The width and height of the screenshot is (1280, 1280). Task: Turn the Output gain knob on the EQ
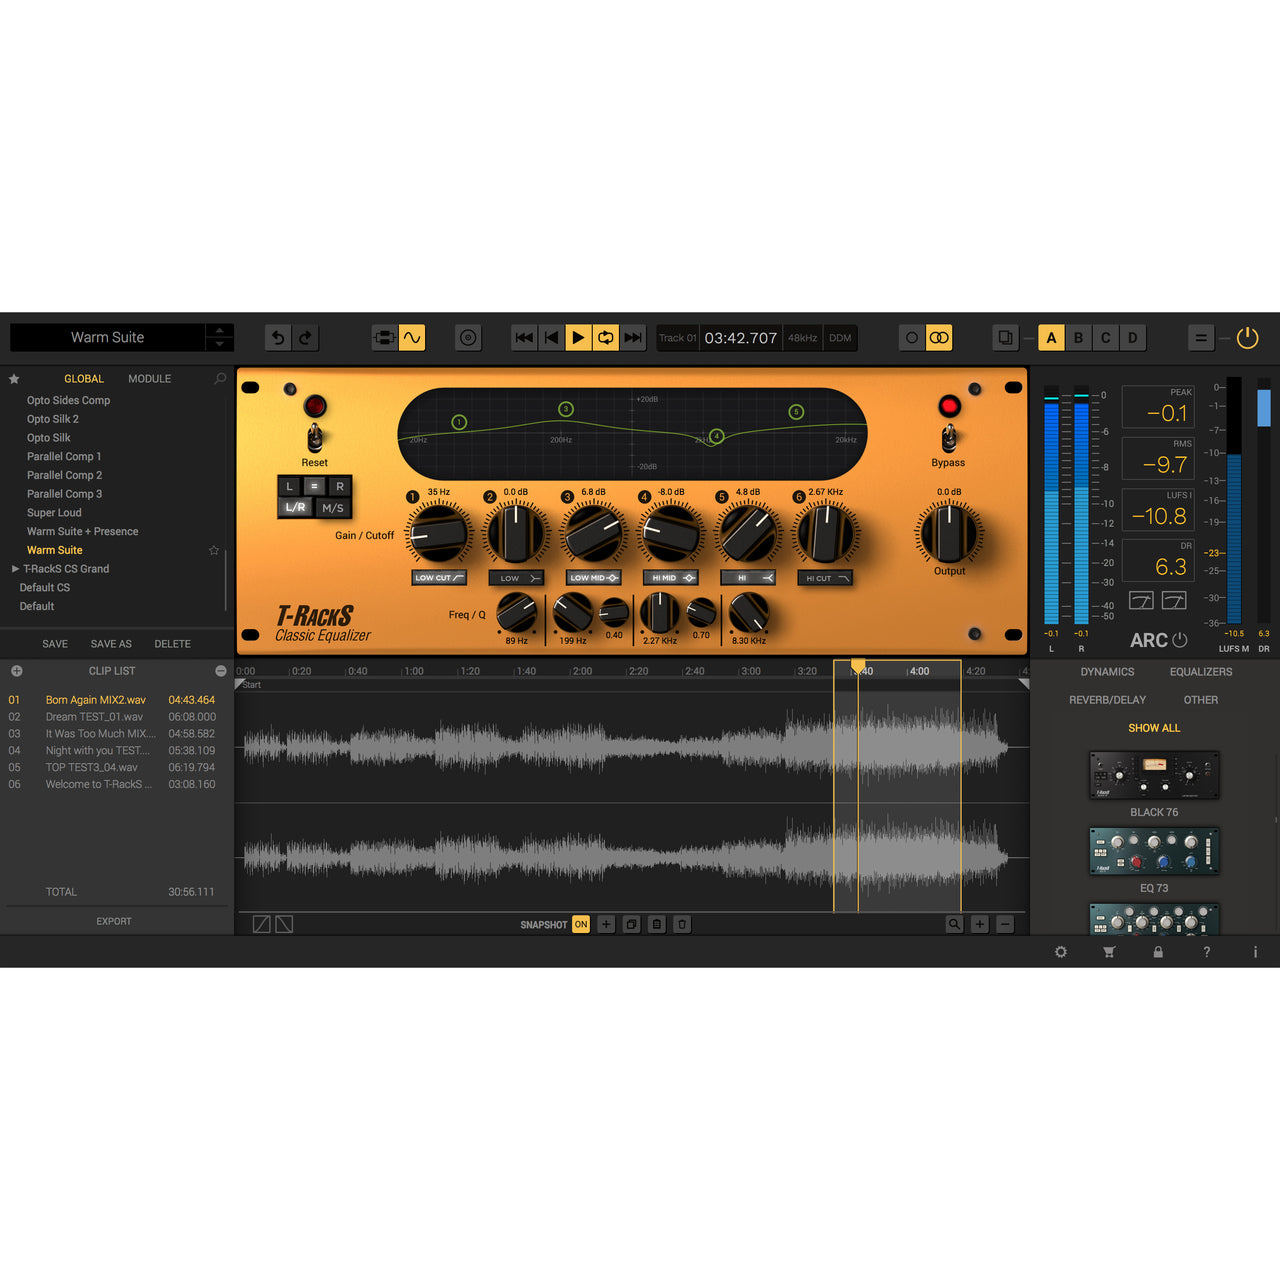point(947,532)
